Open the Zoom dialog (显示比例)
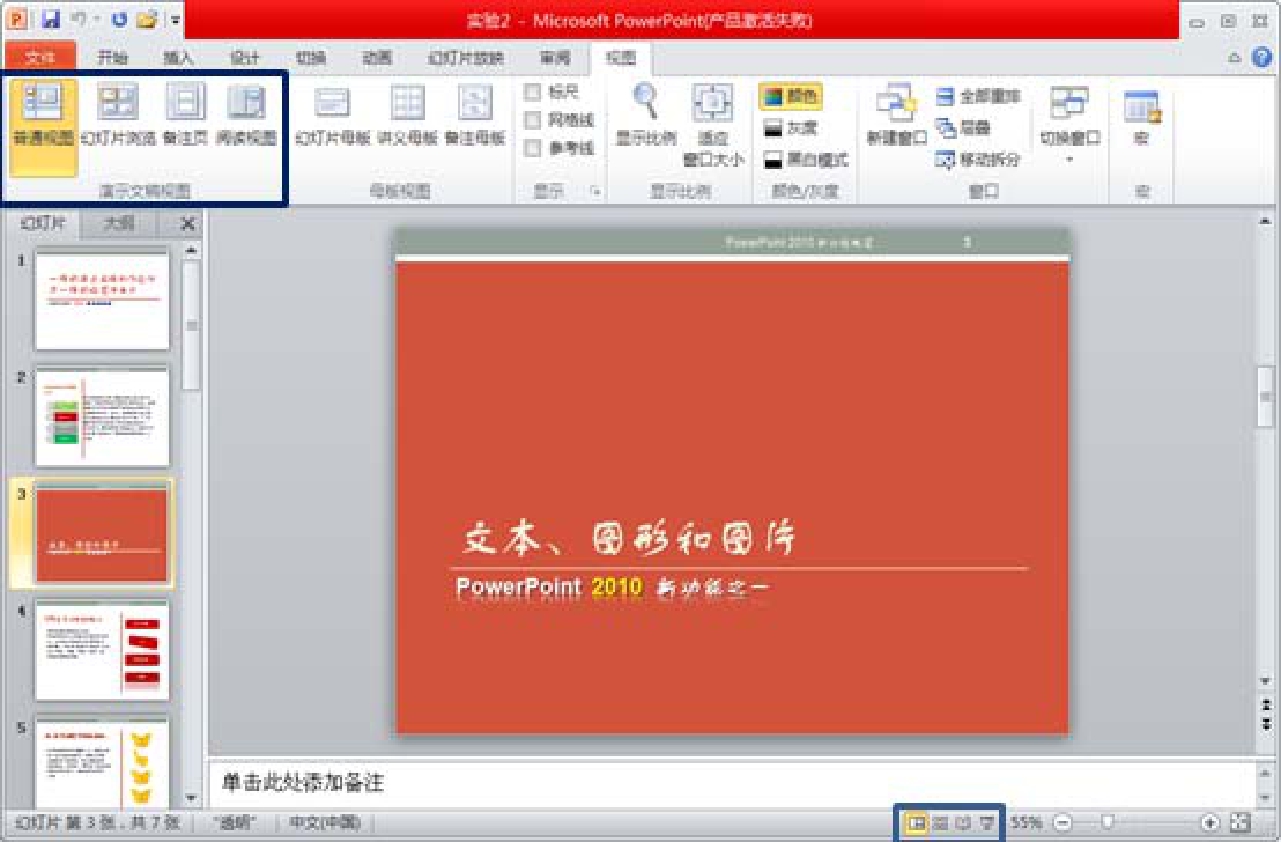 tap(646, 117)
